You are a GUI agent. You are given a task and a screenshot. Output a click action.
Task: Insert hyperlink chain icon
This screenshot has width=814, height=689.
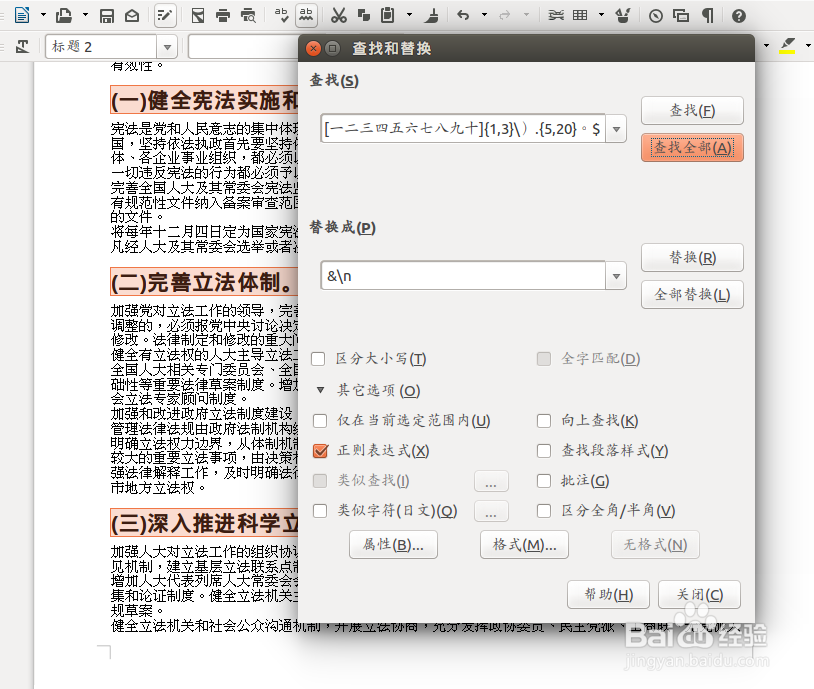click(x=556, y=16)
